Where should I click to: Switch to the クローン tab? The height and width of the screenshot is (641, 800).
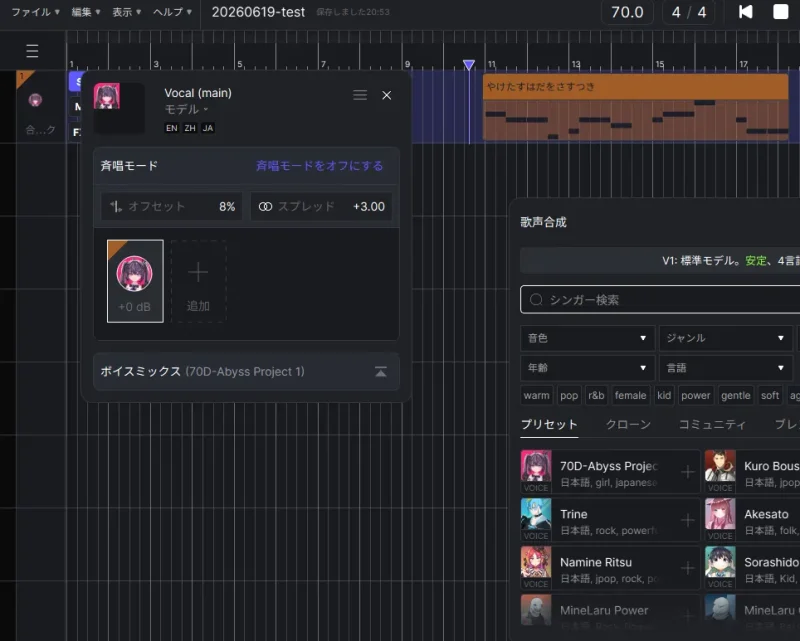[x=628, y=425]
